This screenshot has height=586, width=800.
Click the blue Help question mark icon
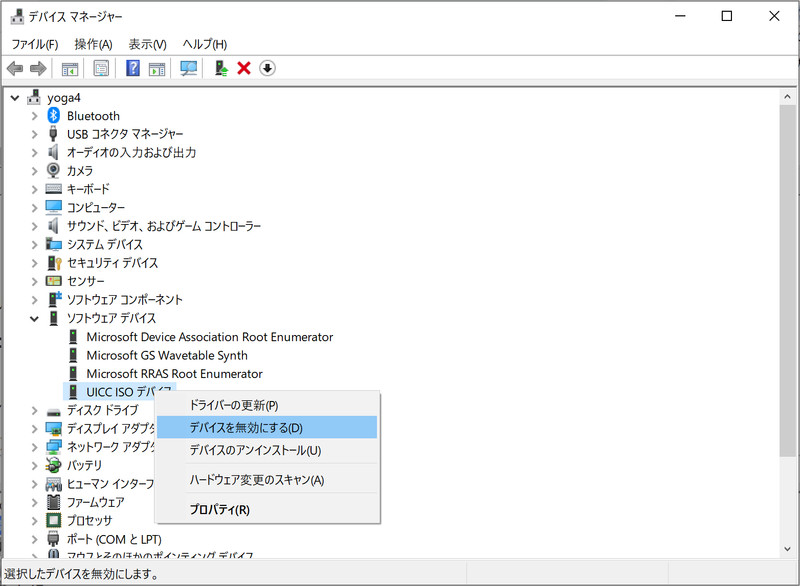pyautogui.click(x=132, y=68)
